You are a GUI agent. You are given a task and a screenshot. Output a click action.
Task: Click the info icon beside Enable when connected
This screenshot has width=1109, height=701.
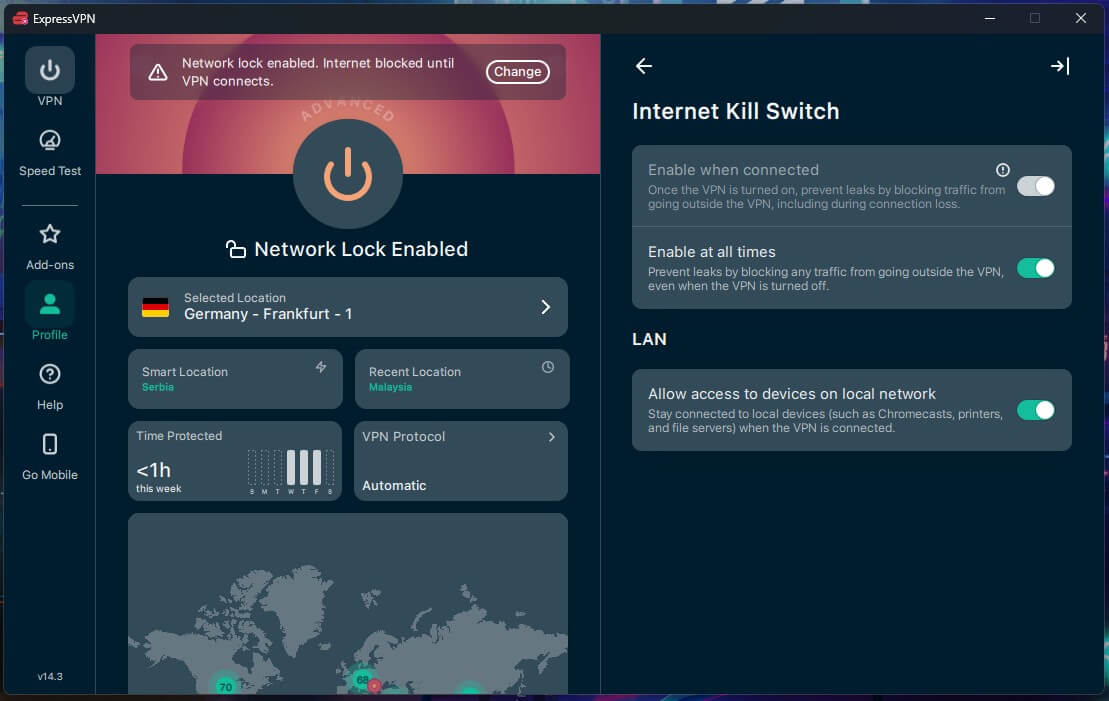[x=1002, y=170]
